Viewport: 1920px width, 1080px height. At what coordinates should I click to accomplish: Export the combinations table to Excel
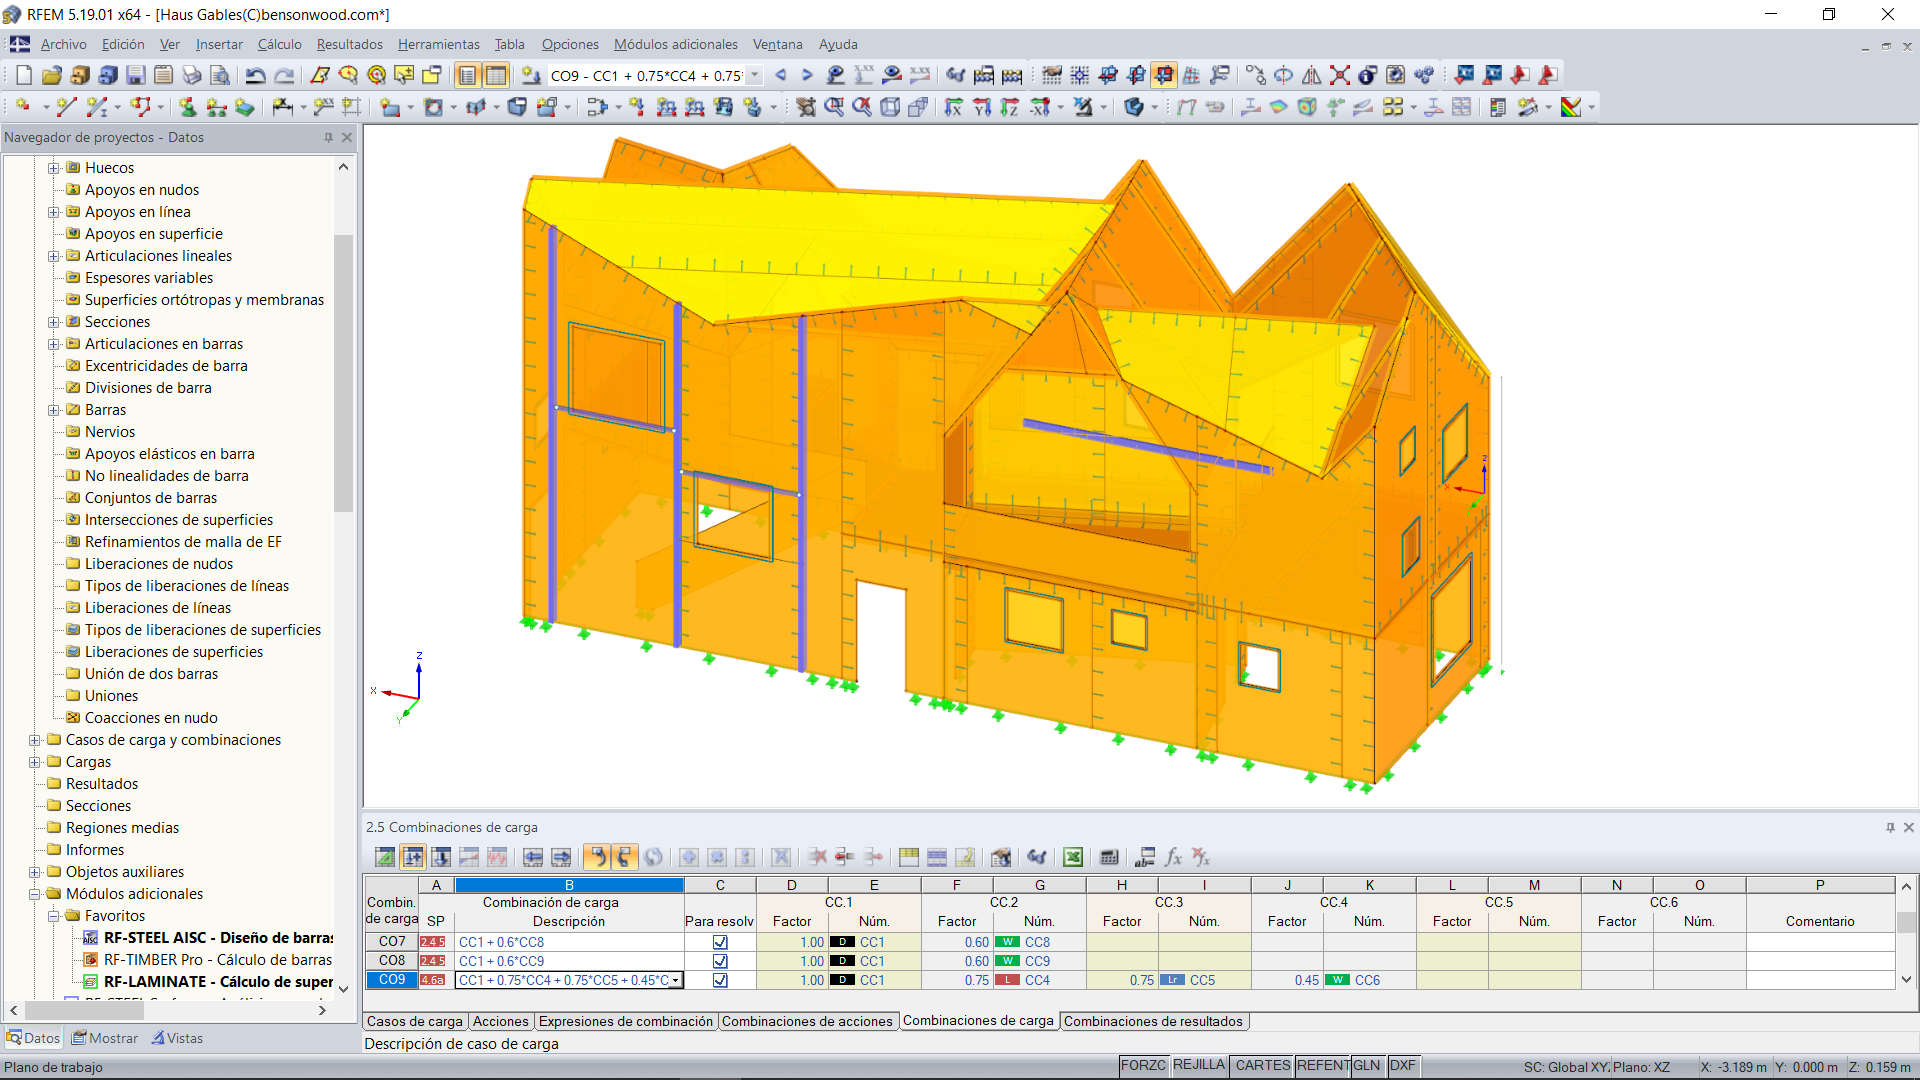1073,857
